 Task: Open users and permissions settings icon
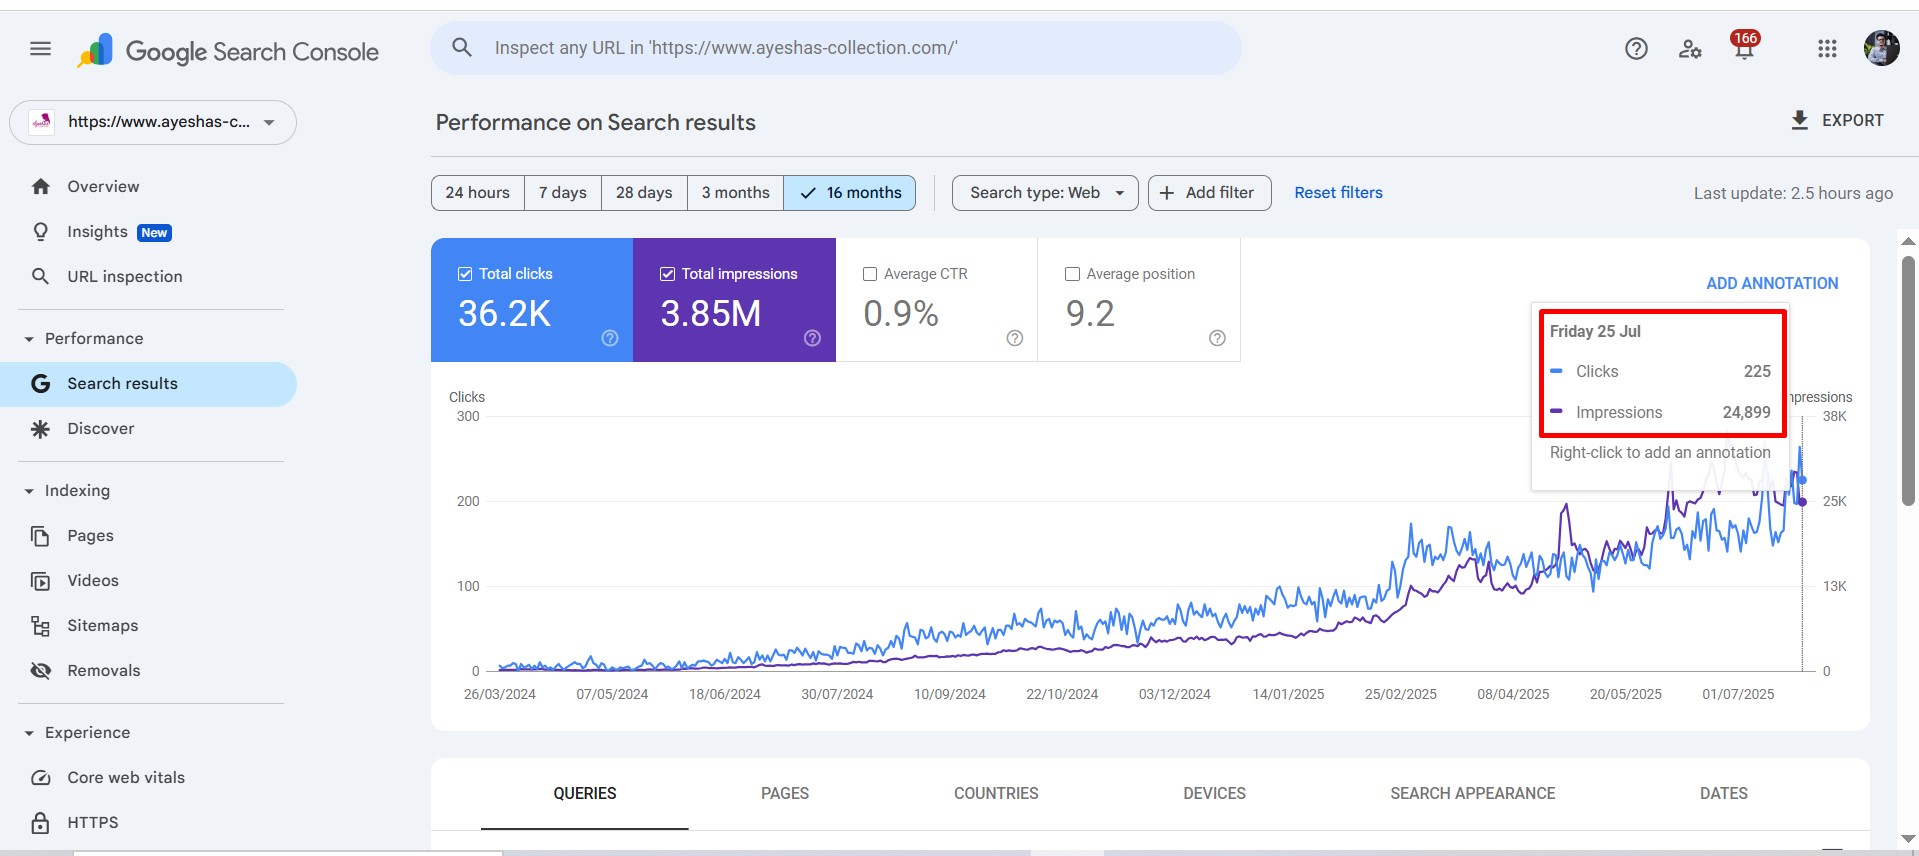click(1690, 48)
